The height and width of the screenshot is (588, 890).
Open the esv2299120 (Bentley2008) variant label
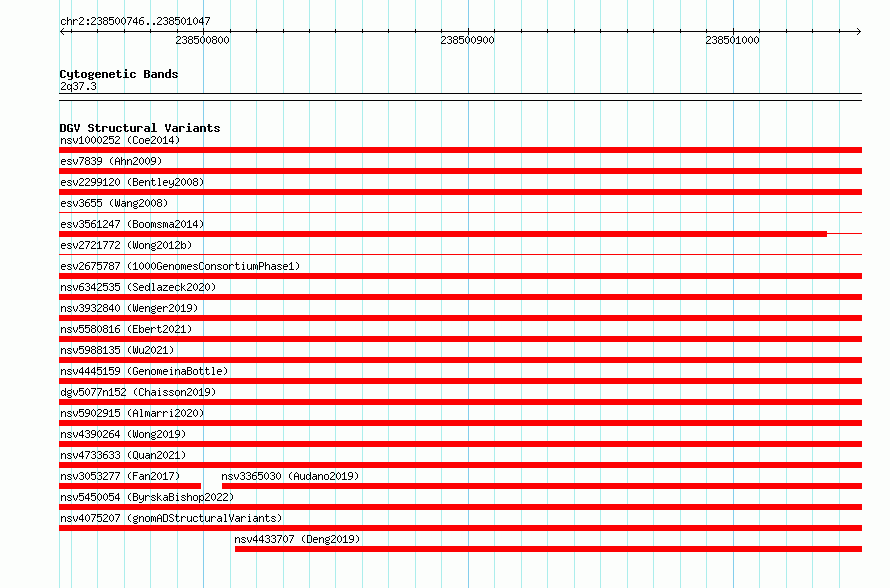tap(132, 182)
